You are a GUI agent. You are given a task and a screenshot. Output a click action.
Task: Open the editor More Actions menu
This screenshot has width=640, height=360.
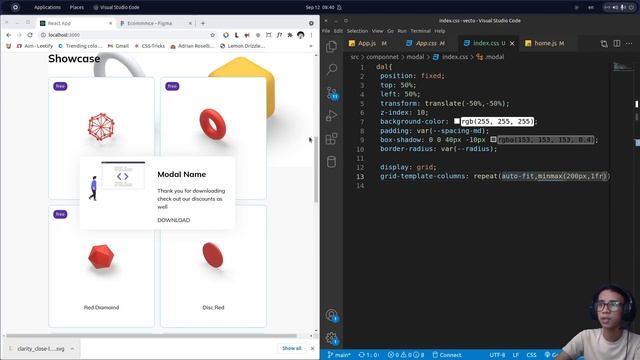629,43
